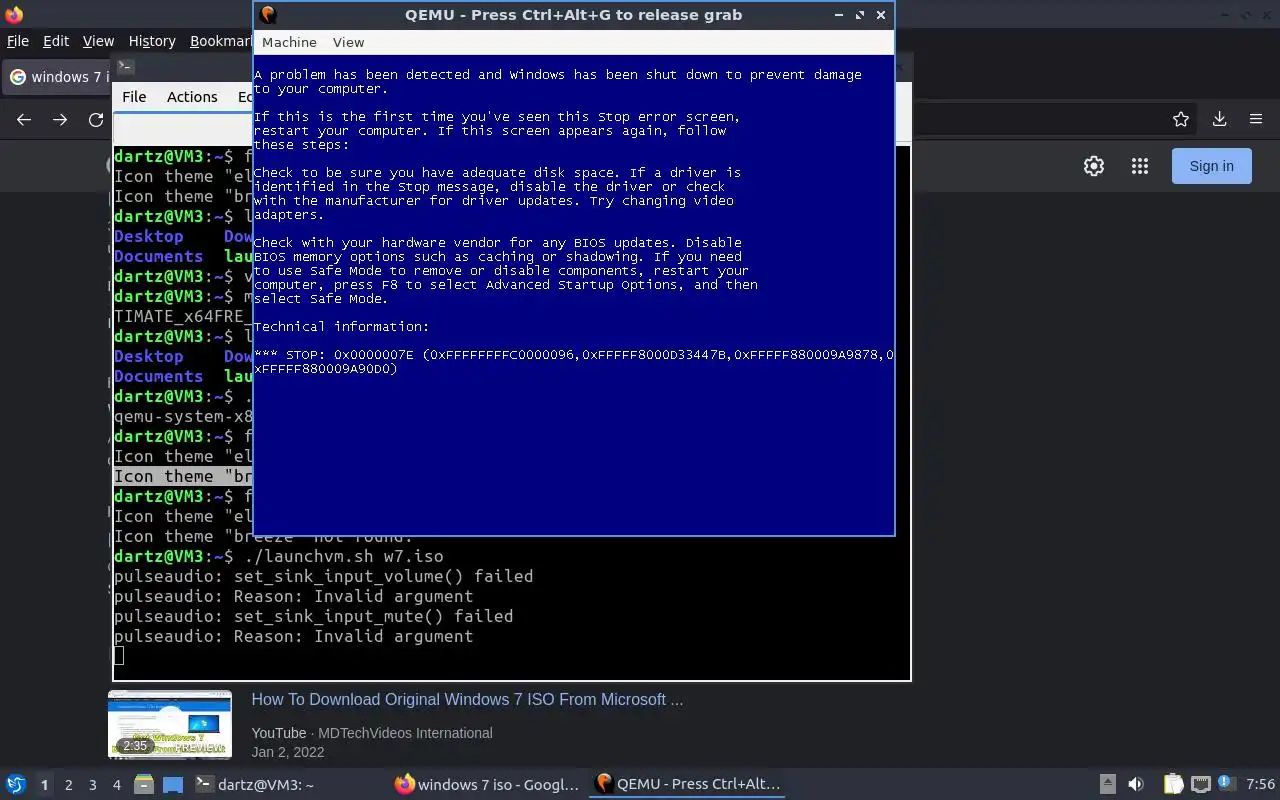Open the Machine menu in QEMU
The image size is (1280, 800).
tap(289, 42)
